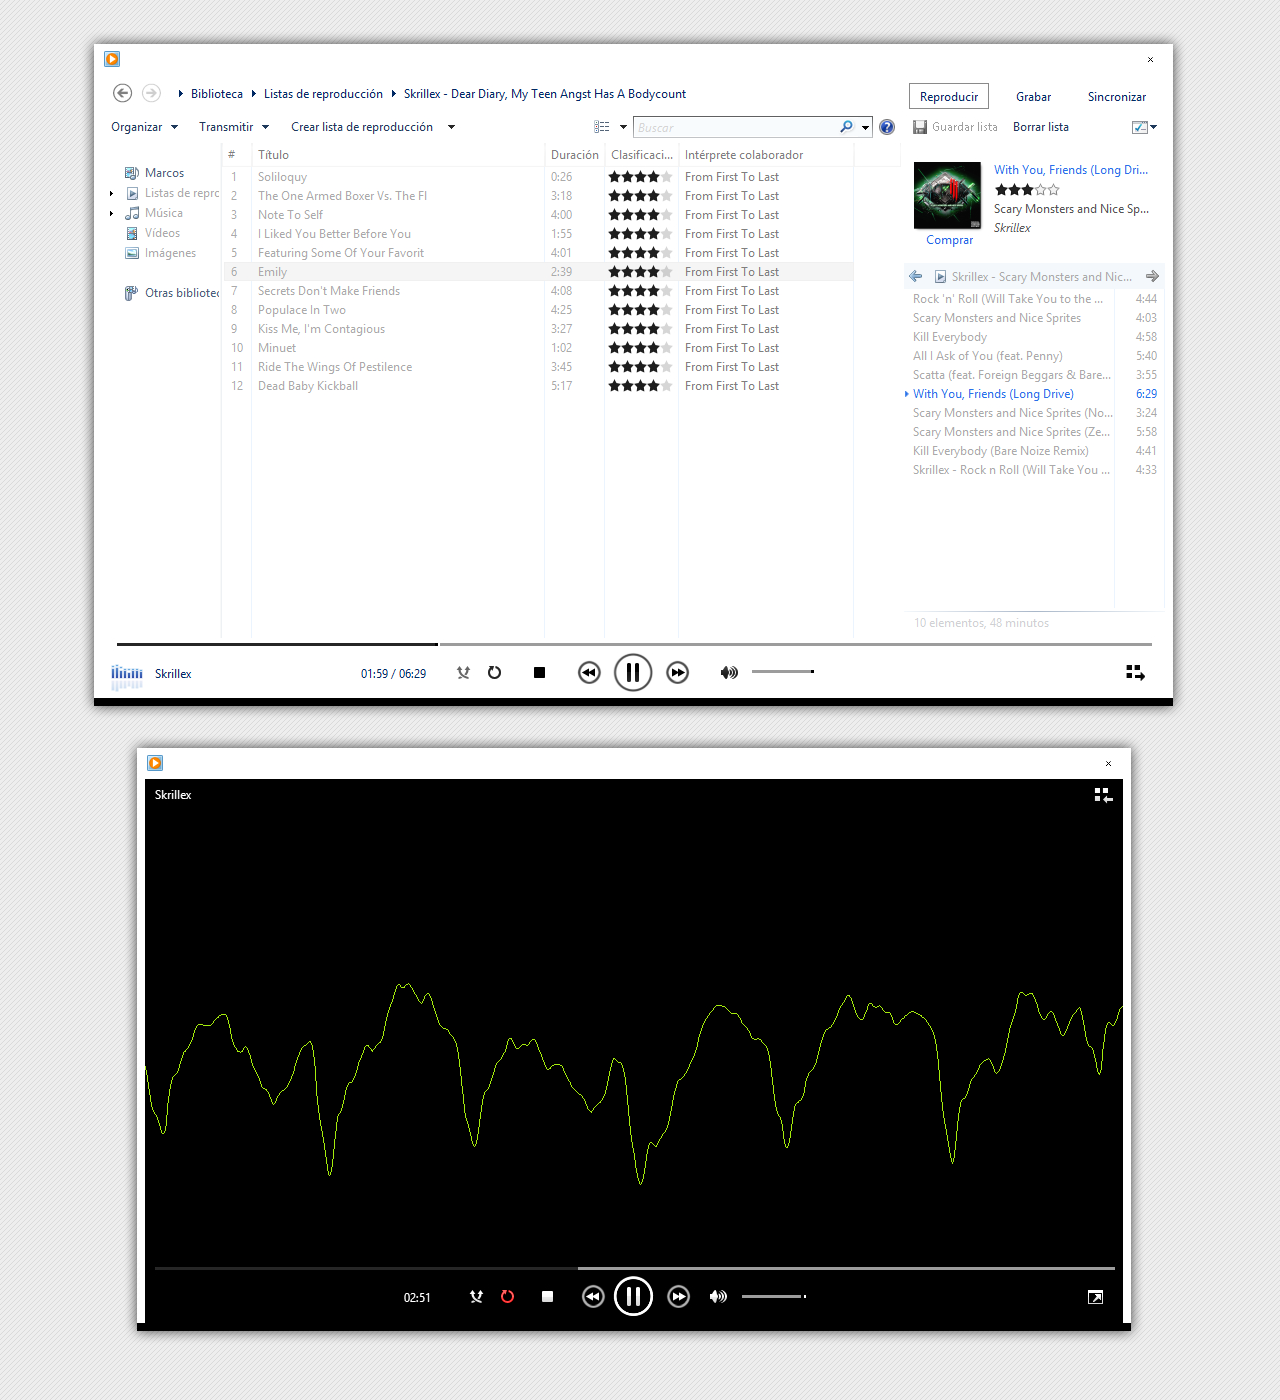Switch to Library from Now Playing window
Screen dimensions: 1280x1400
[x=1103, y=795]
